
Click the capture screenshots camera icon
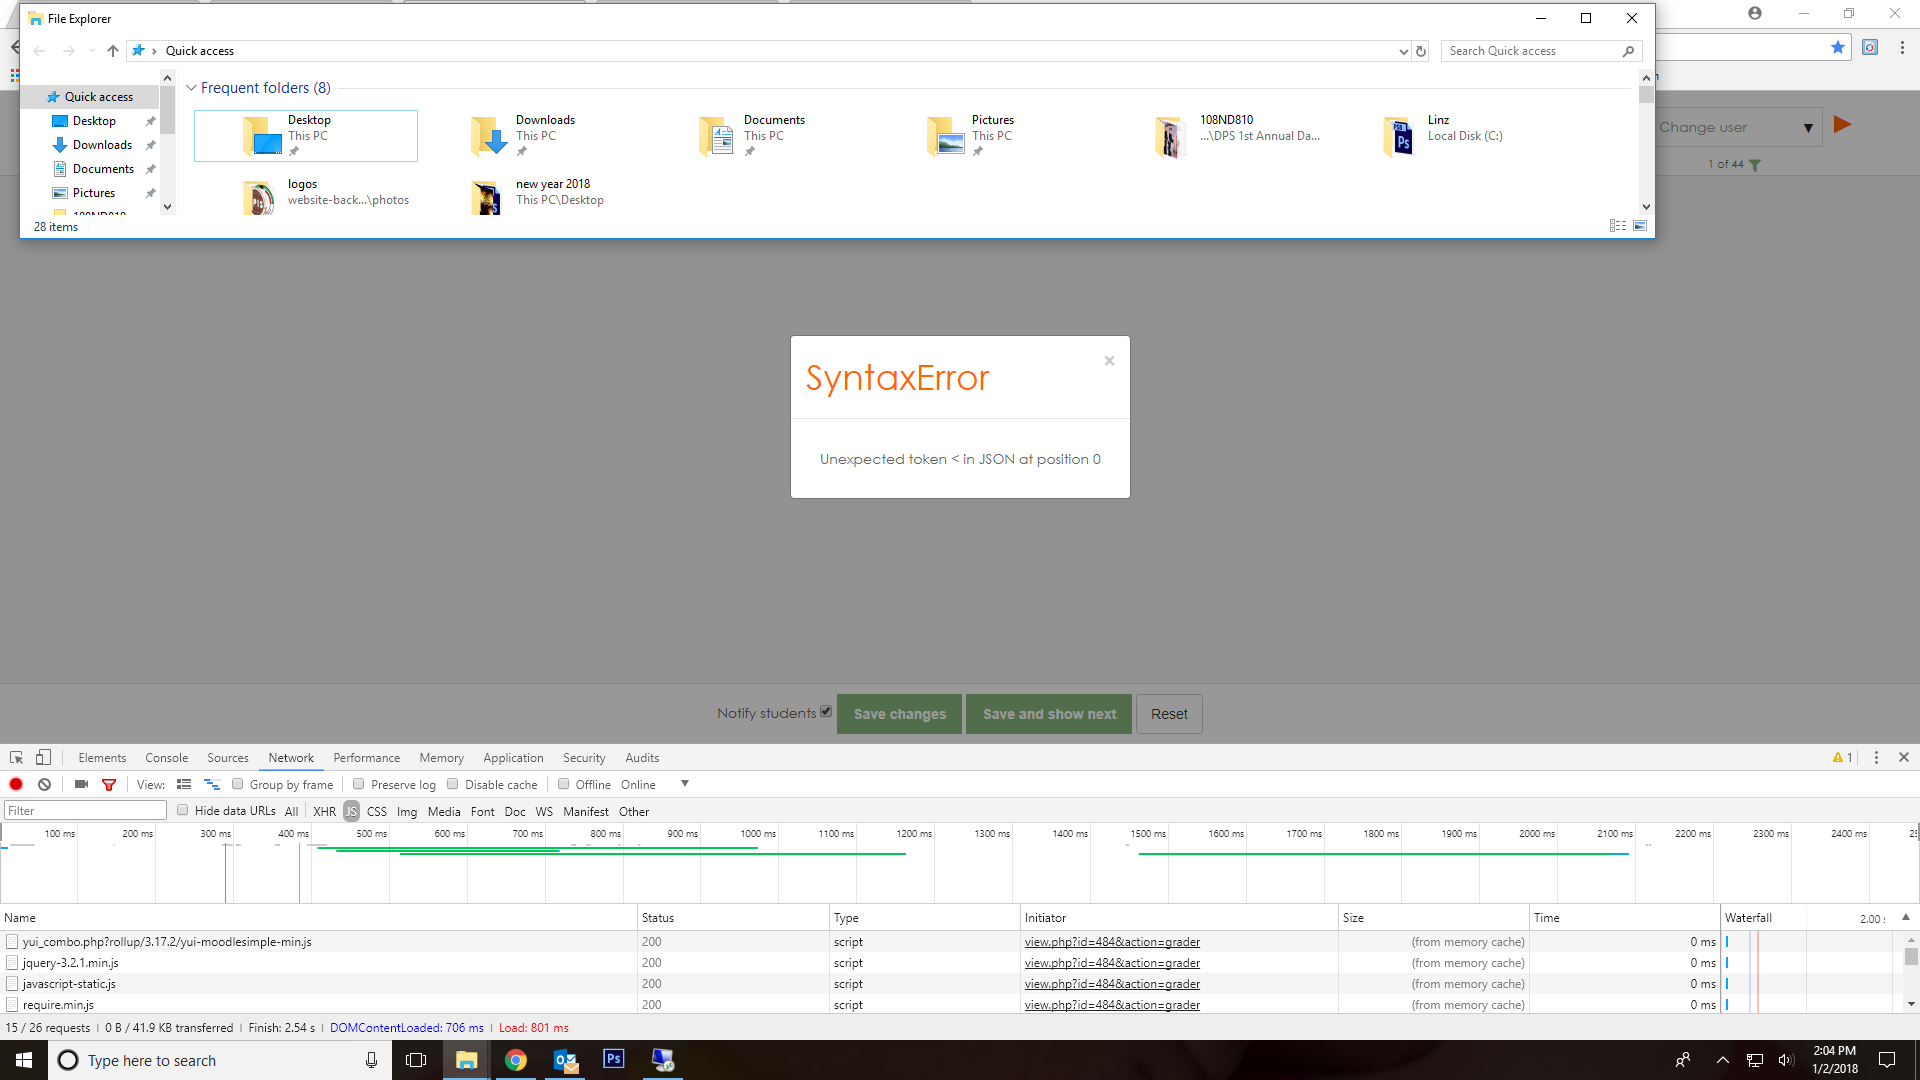pos(81,784)
